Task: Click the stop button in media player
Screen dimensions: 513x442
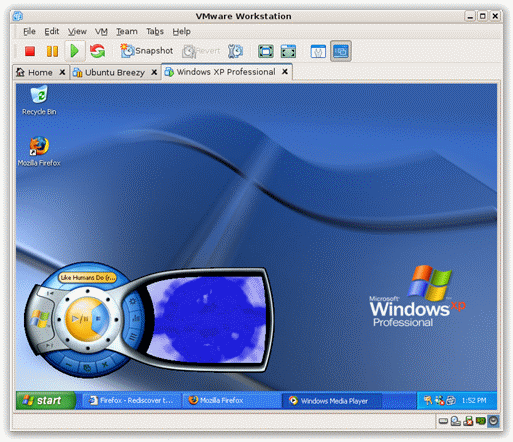Action: tap(99, 319)
